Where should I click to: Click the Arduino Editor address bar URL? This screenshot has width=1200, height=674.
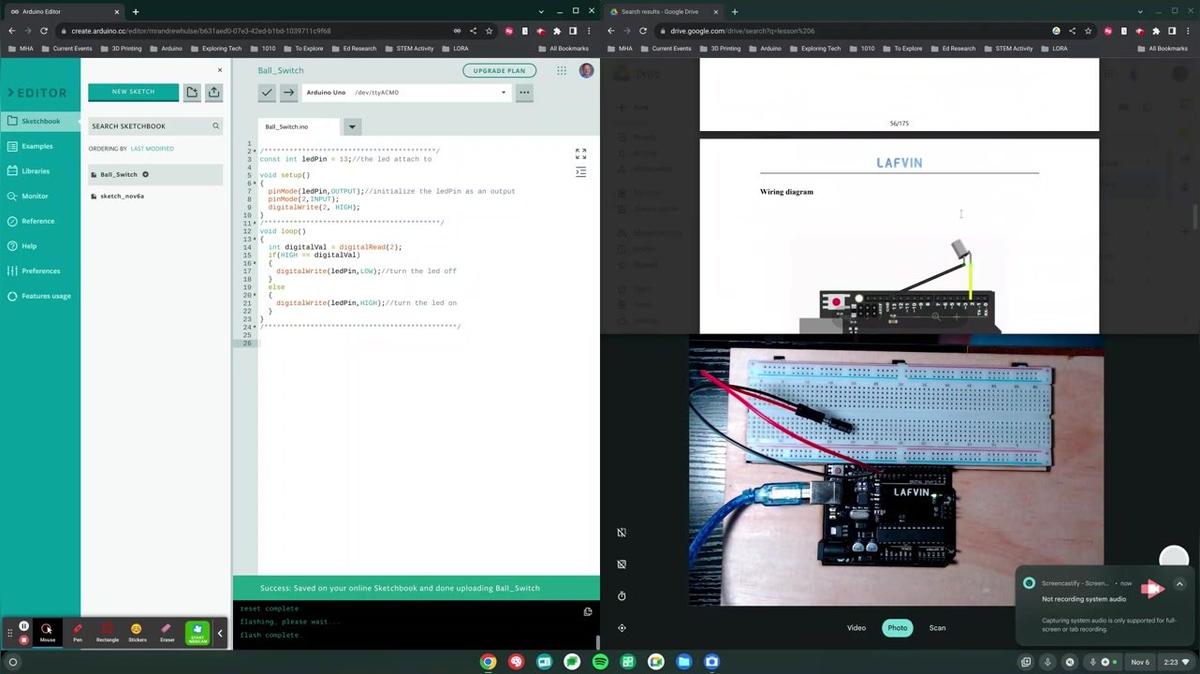click(x=201, y=31)
